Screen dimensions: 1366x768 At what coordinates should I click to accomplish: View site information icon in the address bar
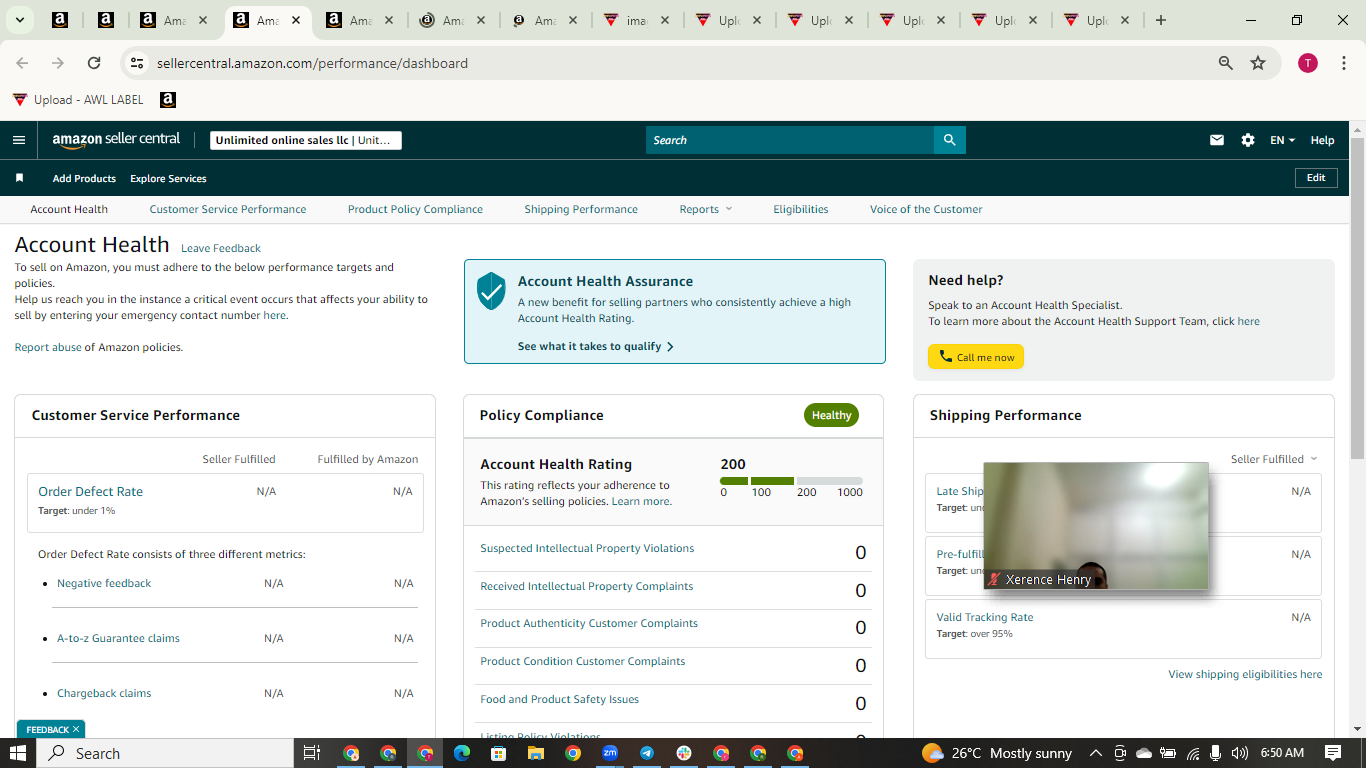click(x=138, y=63)
